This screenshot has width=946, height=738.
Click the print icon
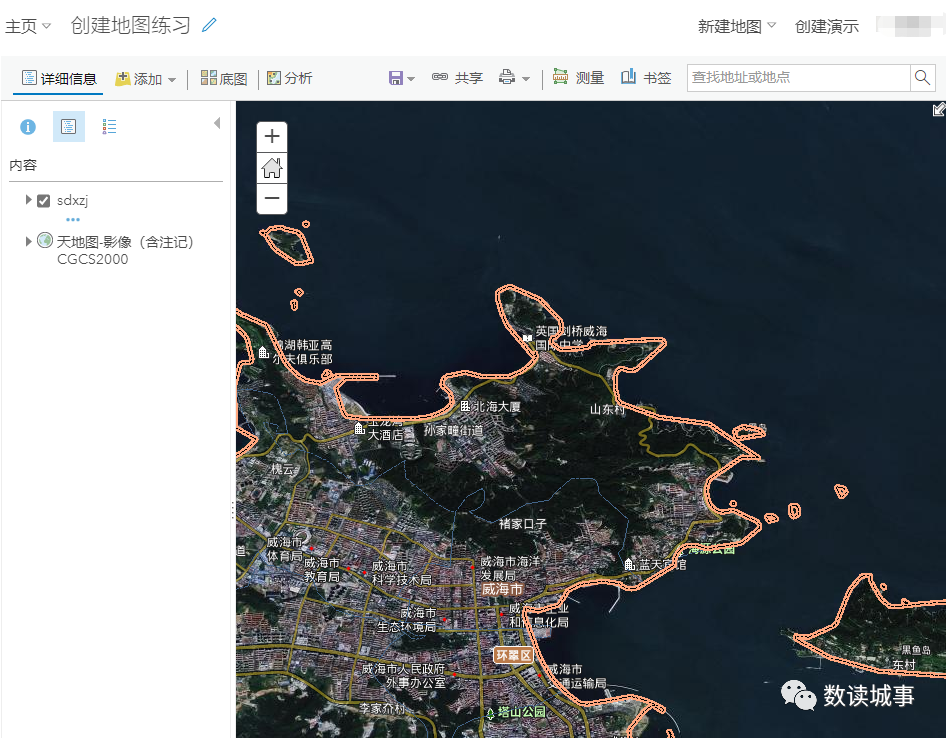tap(507, 77)
